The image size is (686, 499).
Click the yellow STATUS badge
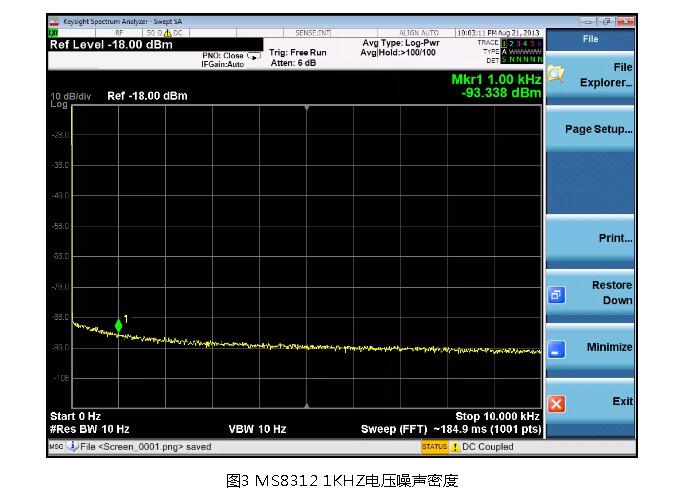[434, 447]
